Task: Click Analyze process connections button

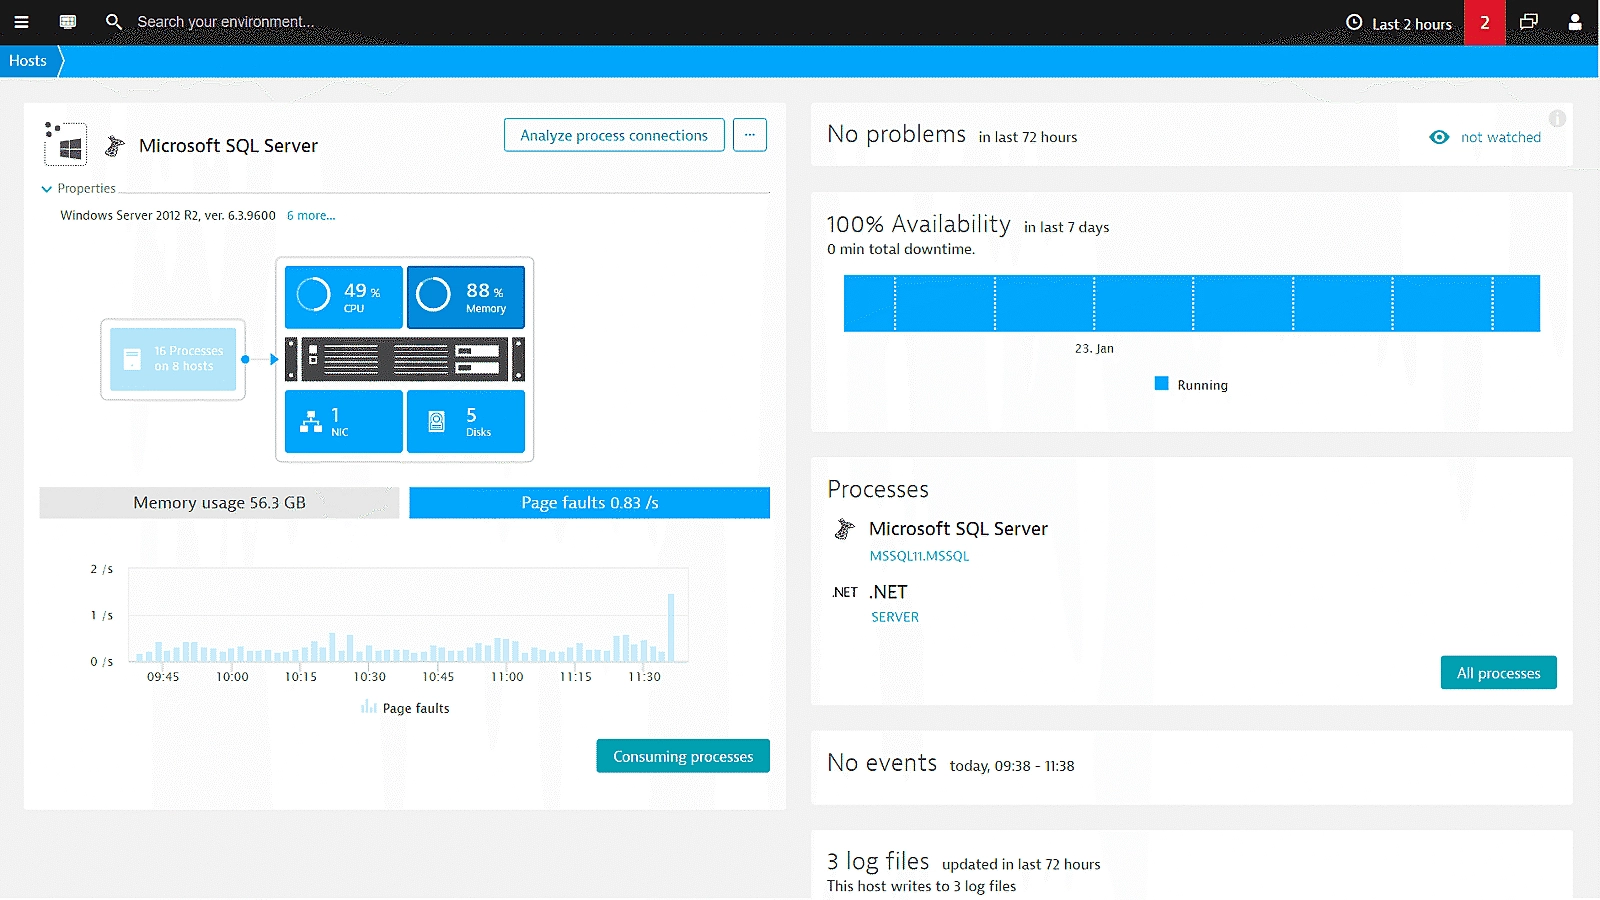Action: [614, 135]
